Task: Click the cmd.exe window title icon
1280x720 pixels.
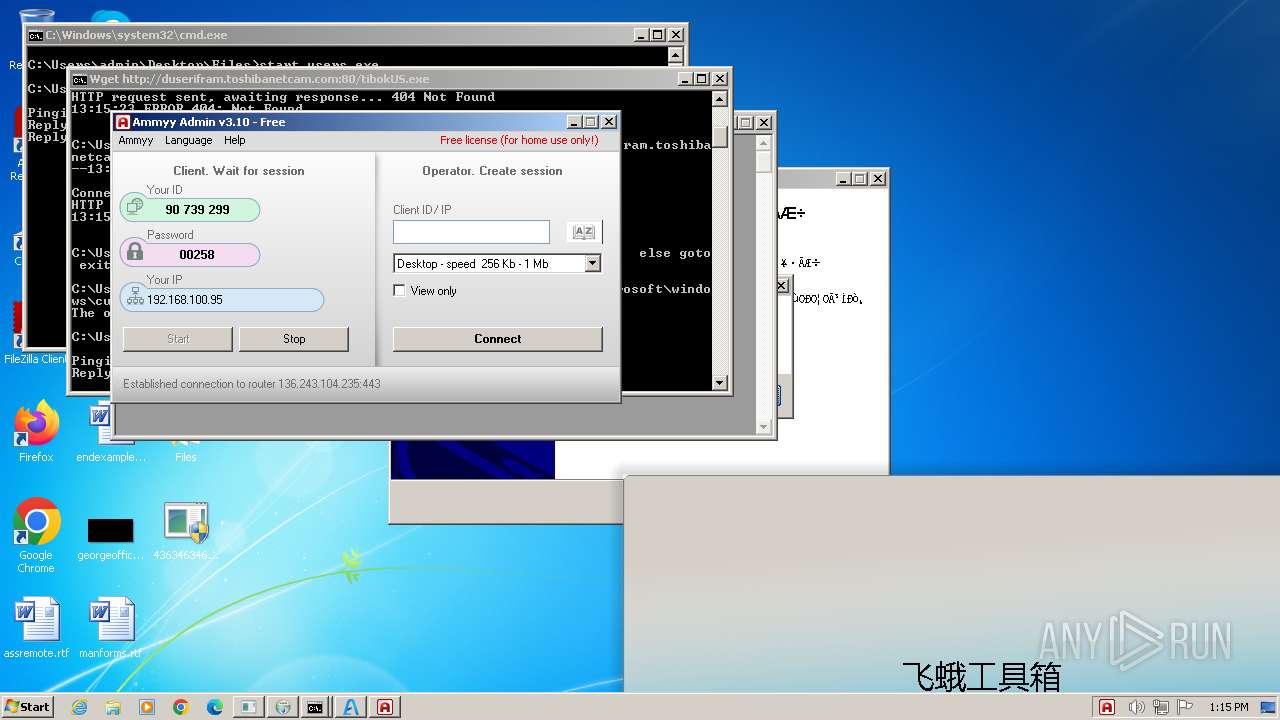Action: (35, 35)
